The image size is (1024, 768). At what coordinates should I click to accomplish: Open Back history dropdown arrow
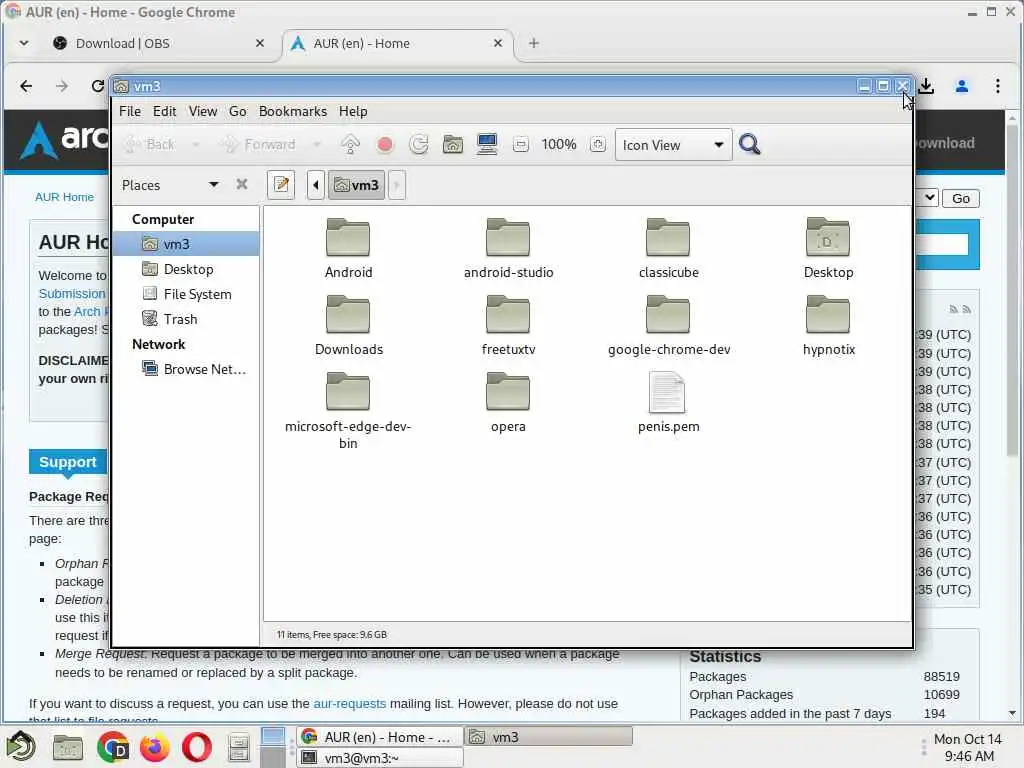click(195, 144)
